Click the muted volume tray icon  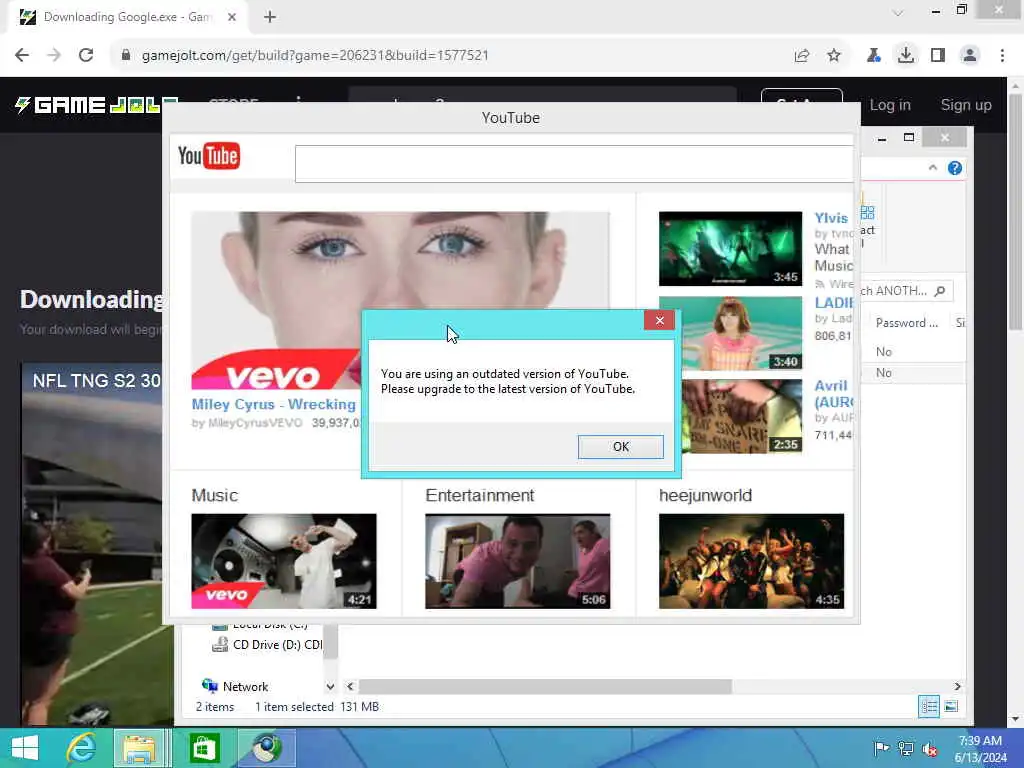click(929, 748)
